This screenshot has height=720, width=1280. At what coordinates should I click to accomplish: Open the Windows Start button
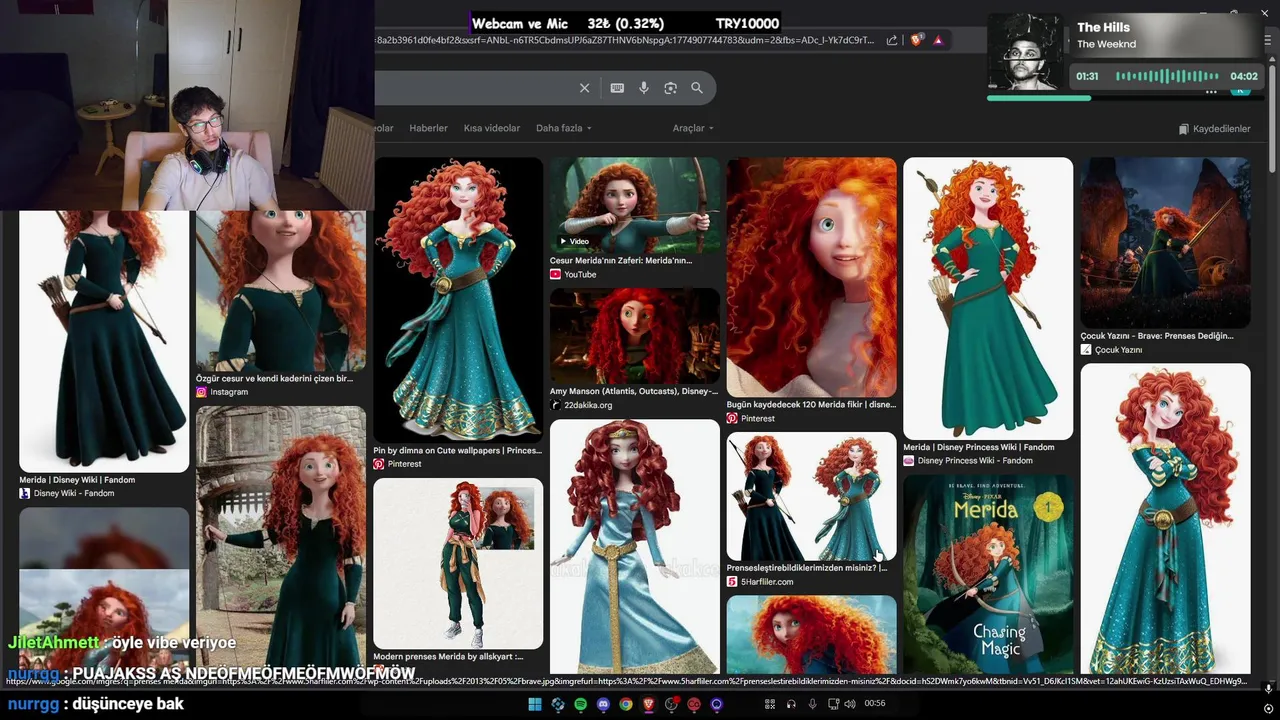pyautogui.click(x=535, y=704)
